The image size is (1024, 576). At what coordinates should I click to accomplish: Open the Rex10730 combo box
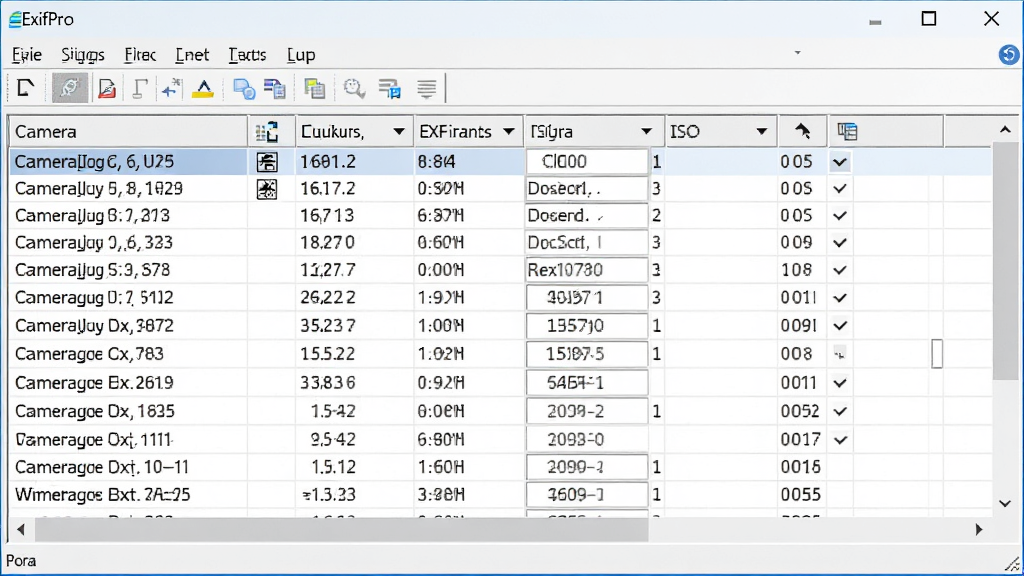point(587,270)
